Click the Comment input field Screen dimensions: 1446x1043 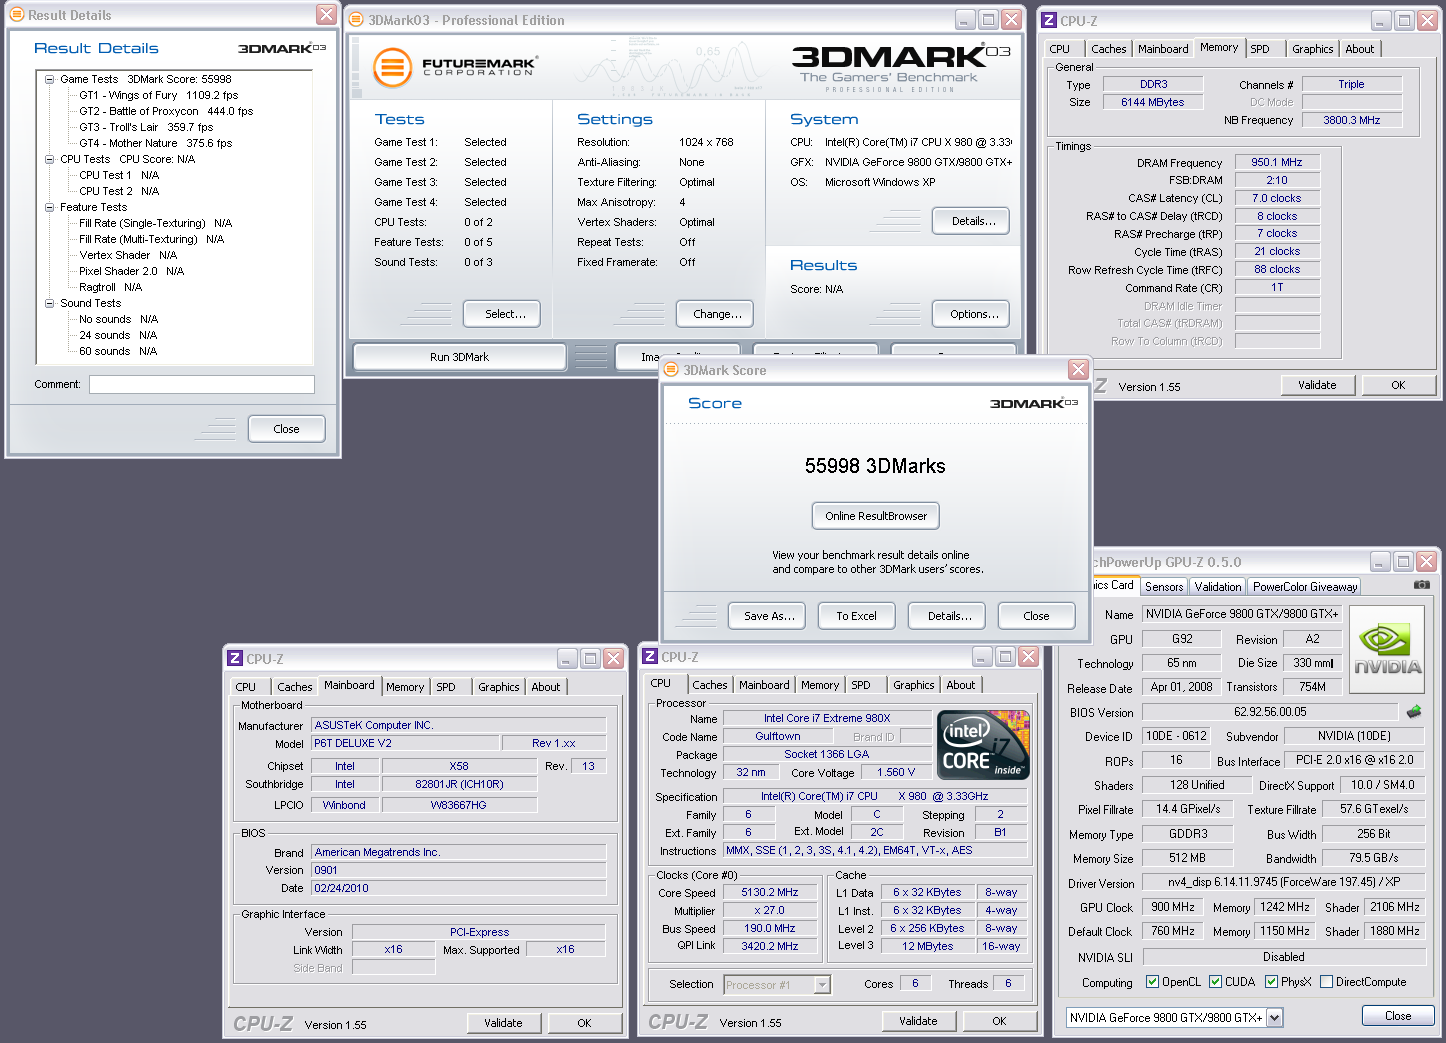(202, 385)
